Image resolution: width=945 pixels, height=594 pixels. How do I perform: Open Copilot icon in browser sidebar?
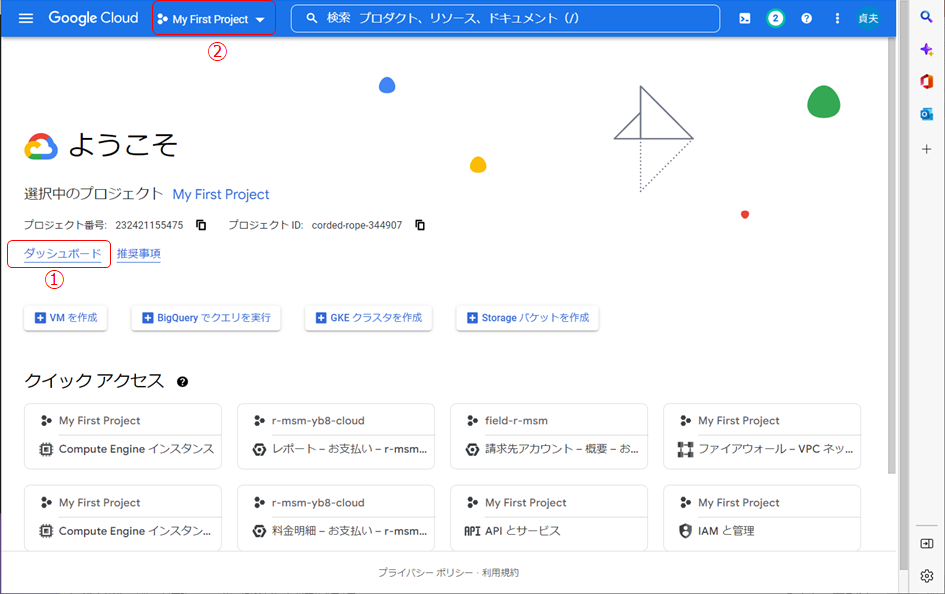[927, 50]
